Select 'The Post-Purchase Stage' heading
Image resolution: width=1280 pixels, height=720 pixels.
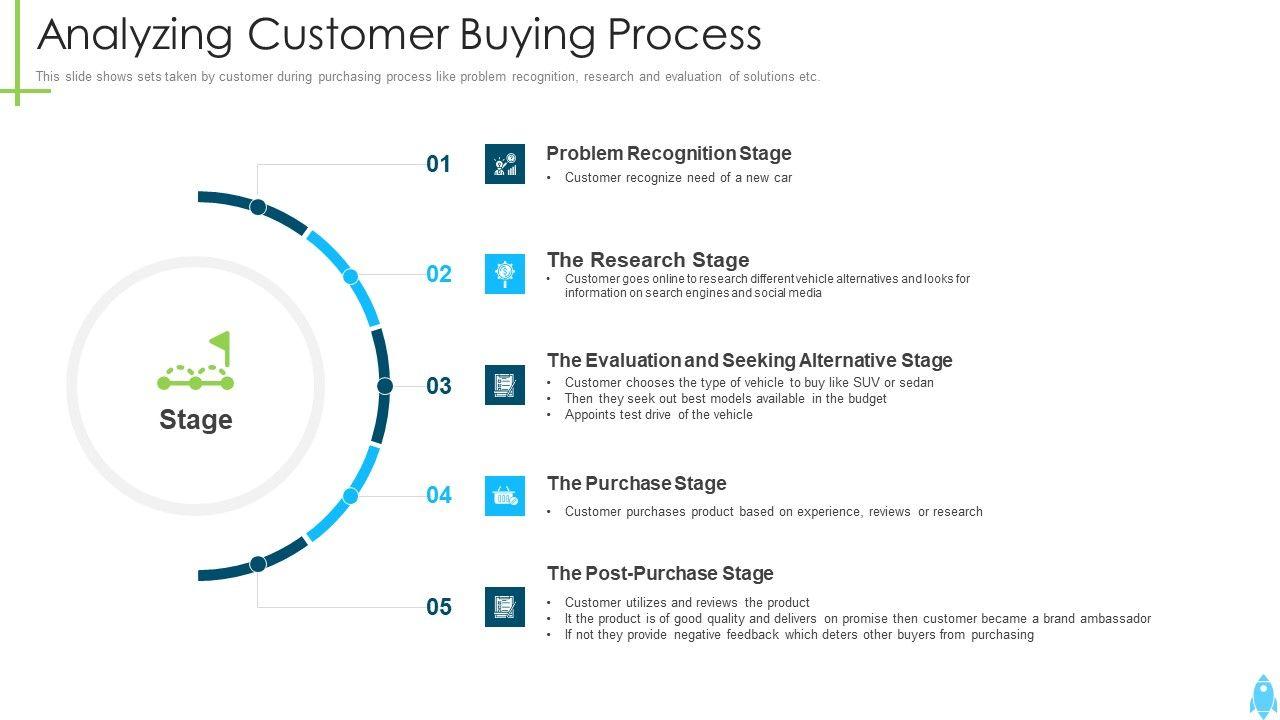click(660, 573)
